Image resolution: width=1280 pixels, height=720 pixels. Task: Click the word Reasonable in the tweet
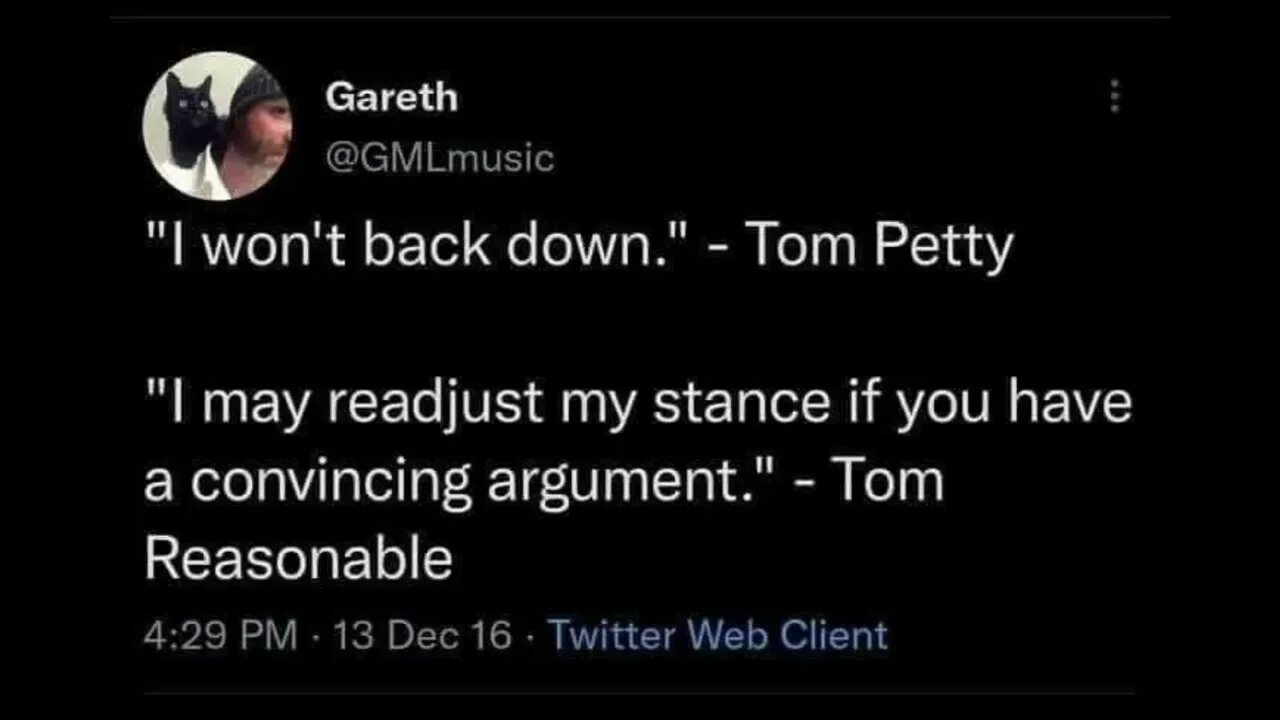pos(298,558)
